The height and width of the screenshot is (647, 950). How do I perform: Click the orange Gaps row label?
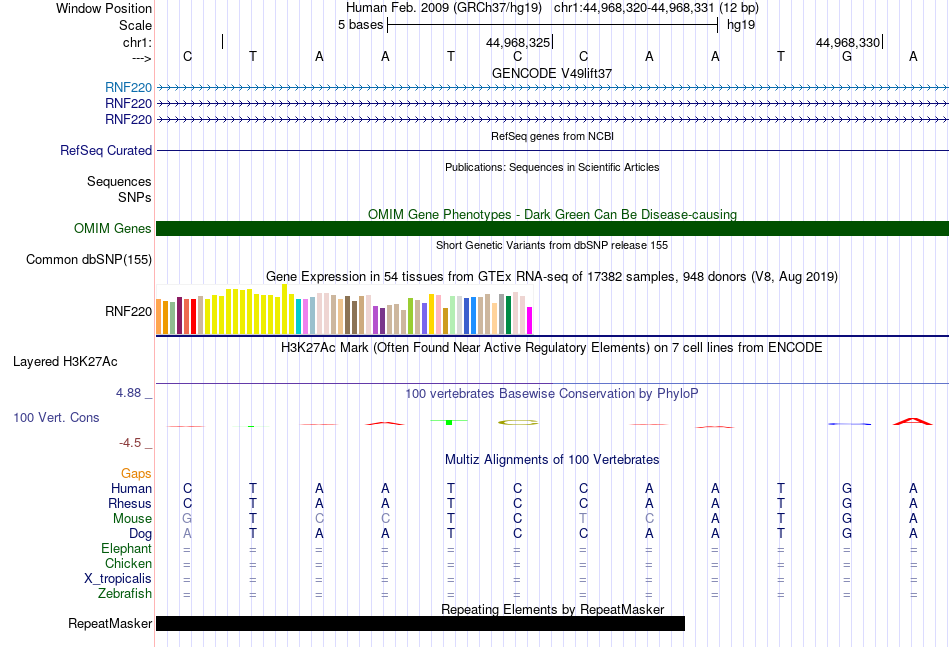[136, 474]
